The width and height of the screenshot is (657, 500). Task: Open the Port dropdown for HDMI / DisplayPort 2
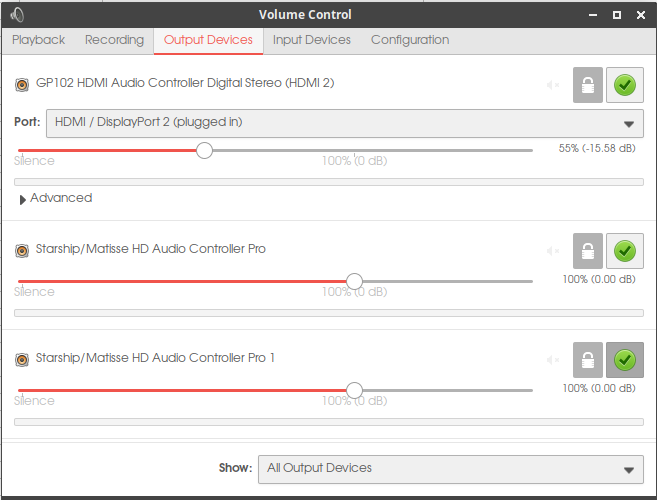343,123
